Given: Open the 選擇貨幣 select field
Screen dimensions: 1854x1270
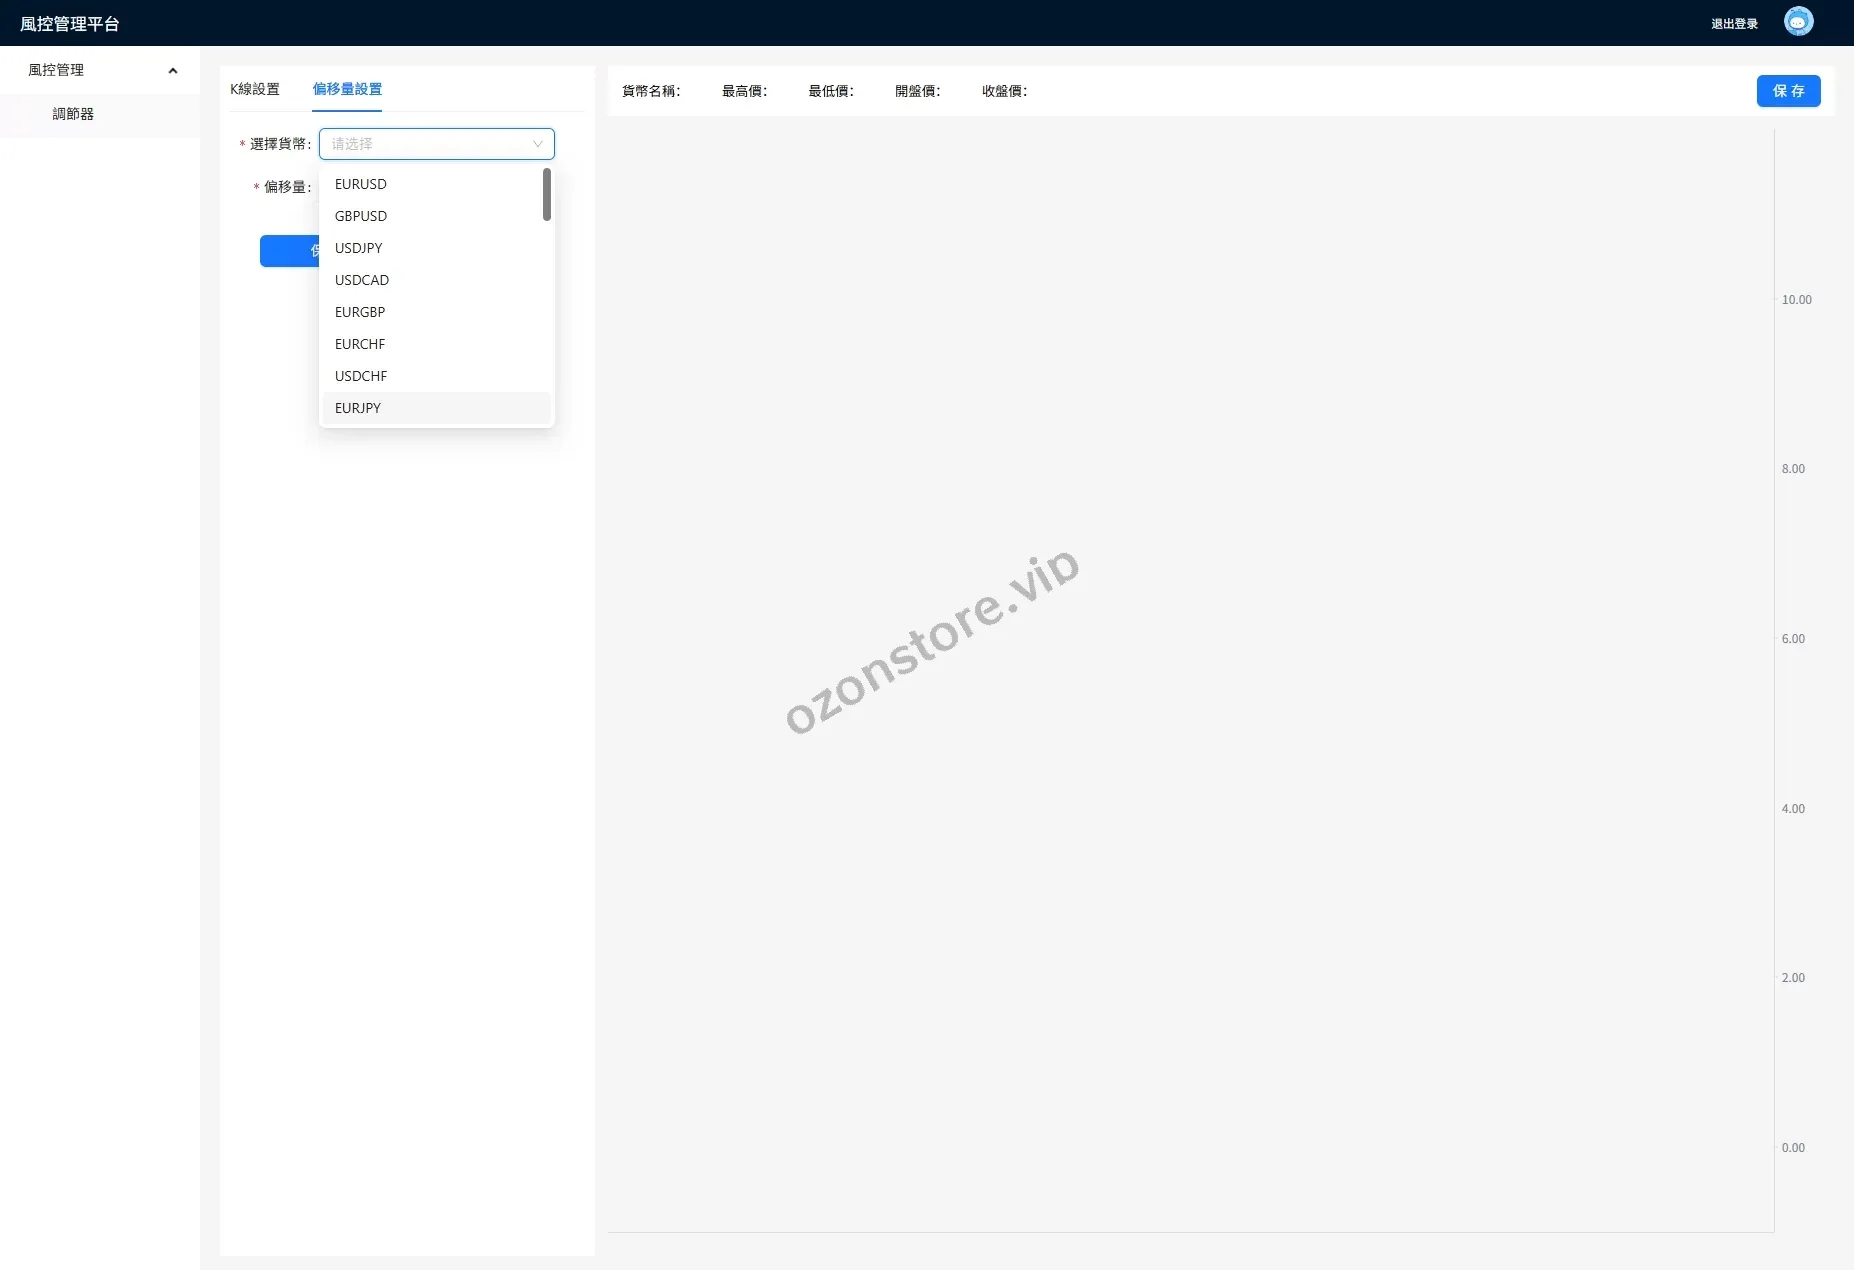Looking at the screenshot, I should tap(430, 144).
